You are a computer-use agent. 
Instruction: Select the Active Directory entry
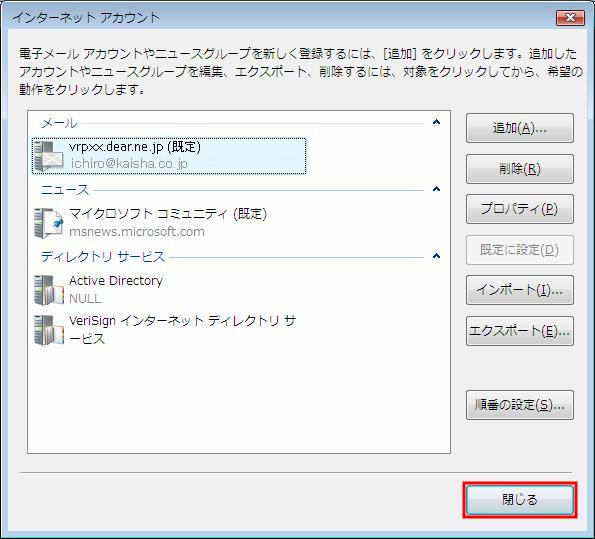(x=169, y=290)
